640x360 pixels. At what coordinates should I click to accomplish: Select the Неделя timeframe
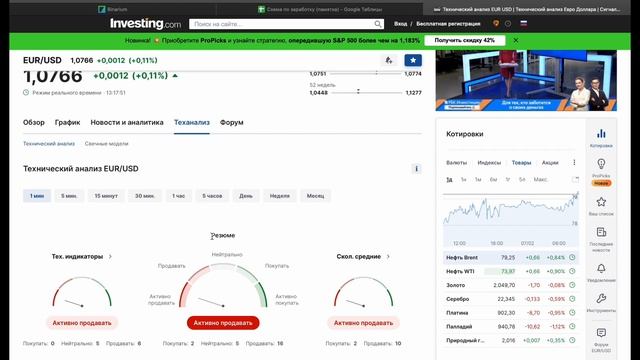(280, 196)
